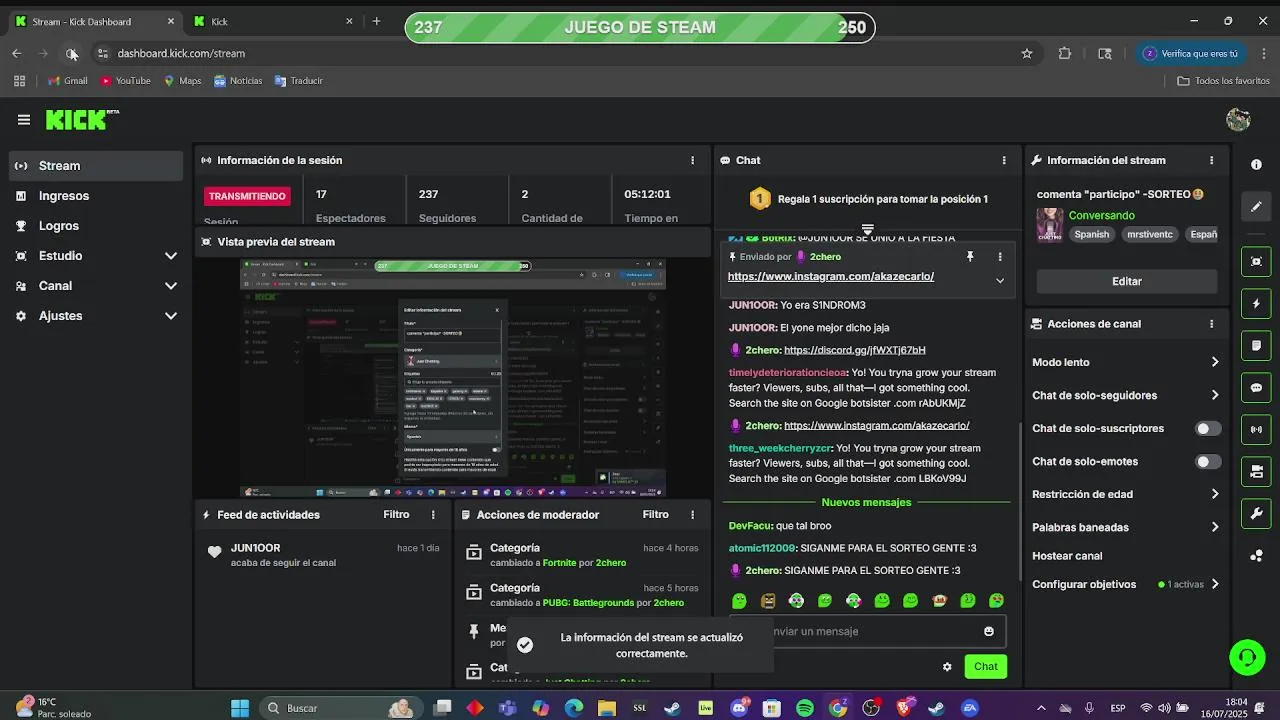
Task: Open Windows Start menu
Action: click(240, 708)
